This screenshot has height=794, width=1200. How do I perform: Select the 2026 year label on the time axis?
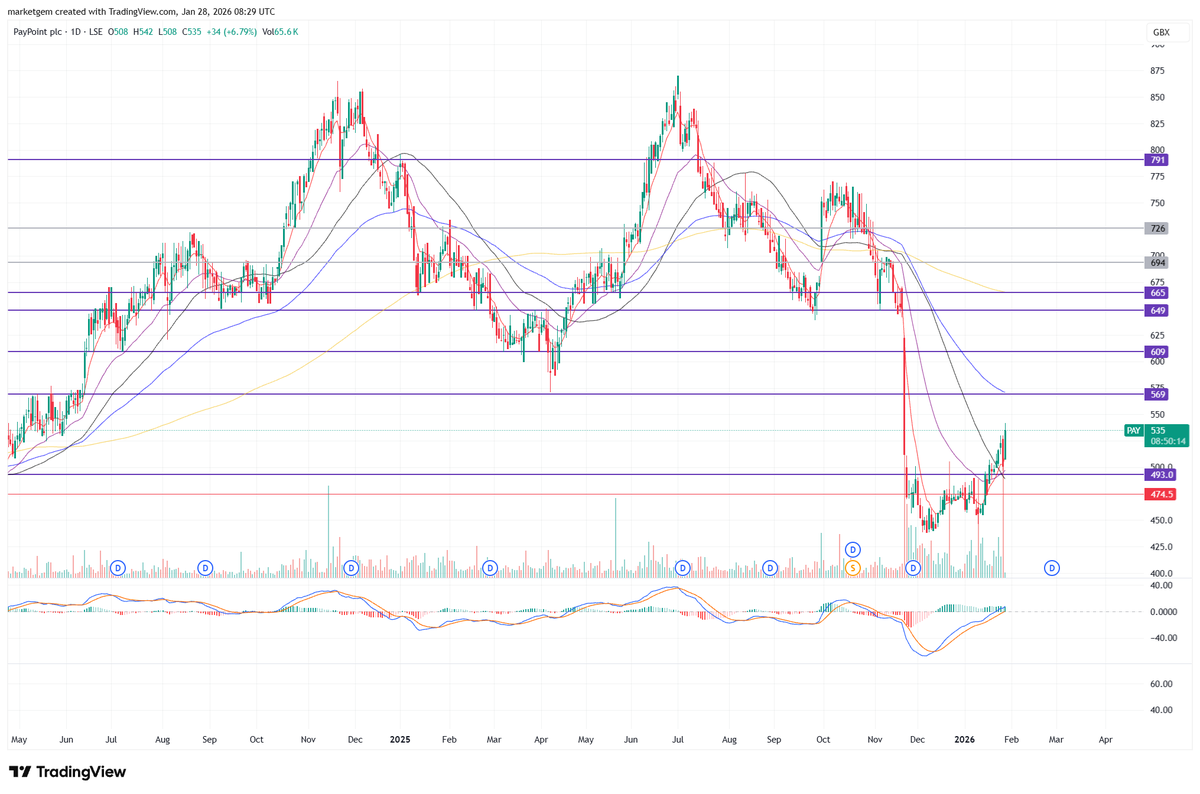tap(963, 739)
